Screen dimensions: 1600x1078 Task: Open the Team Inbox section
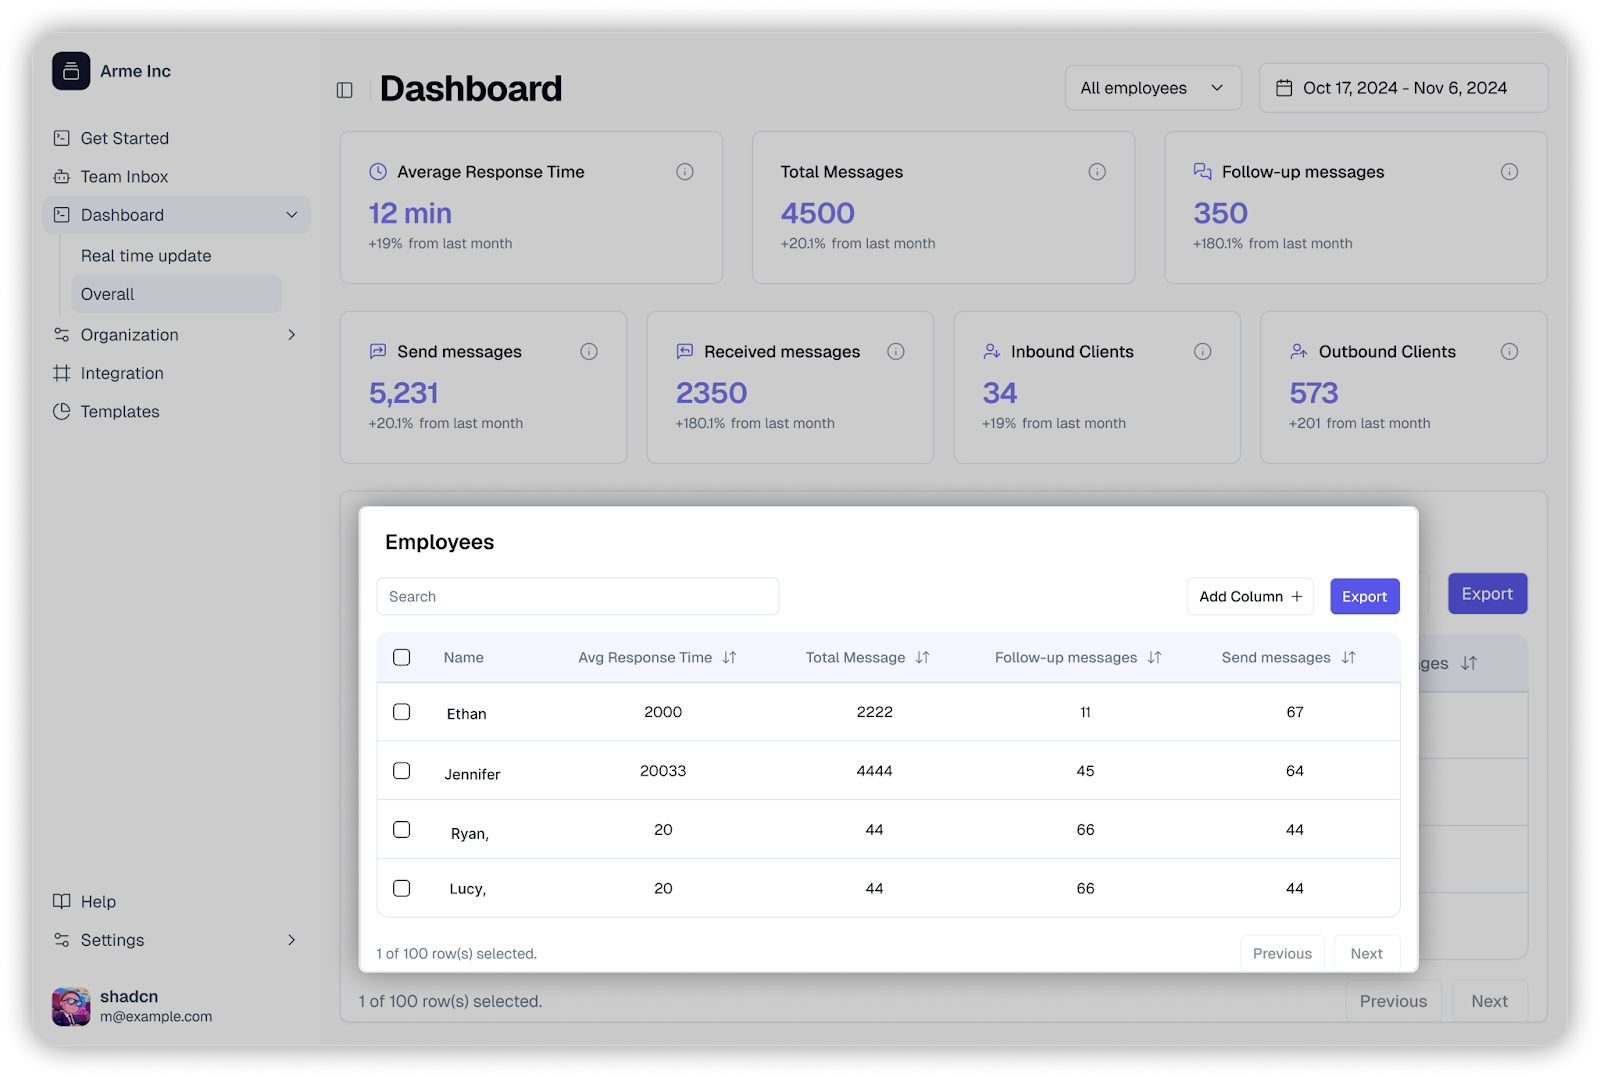[x=124, y=176]
